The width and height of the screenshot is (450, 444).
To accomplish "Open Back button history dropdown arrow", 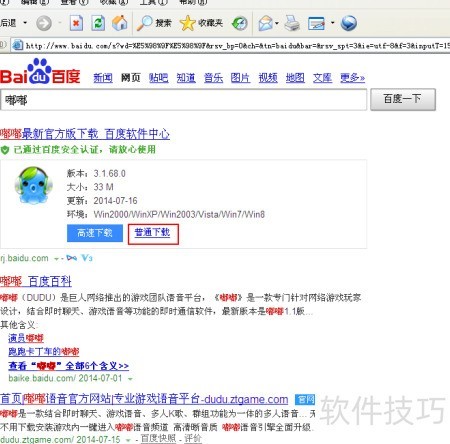I will click(25, 23).
